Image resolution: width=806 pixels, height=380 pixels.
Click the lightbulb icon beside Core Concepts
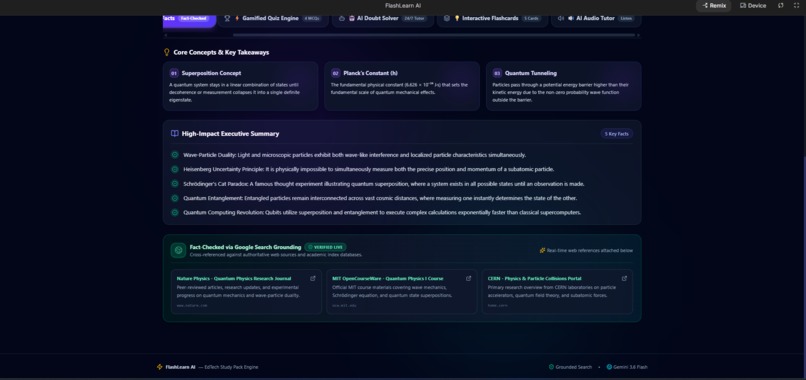click(167, 52)
